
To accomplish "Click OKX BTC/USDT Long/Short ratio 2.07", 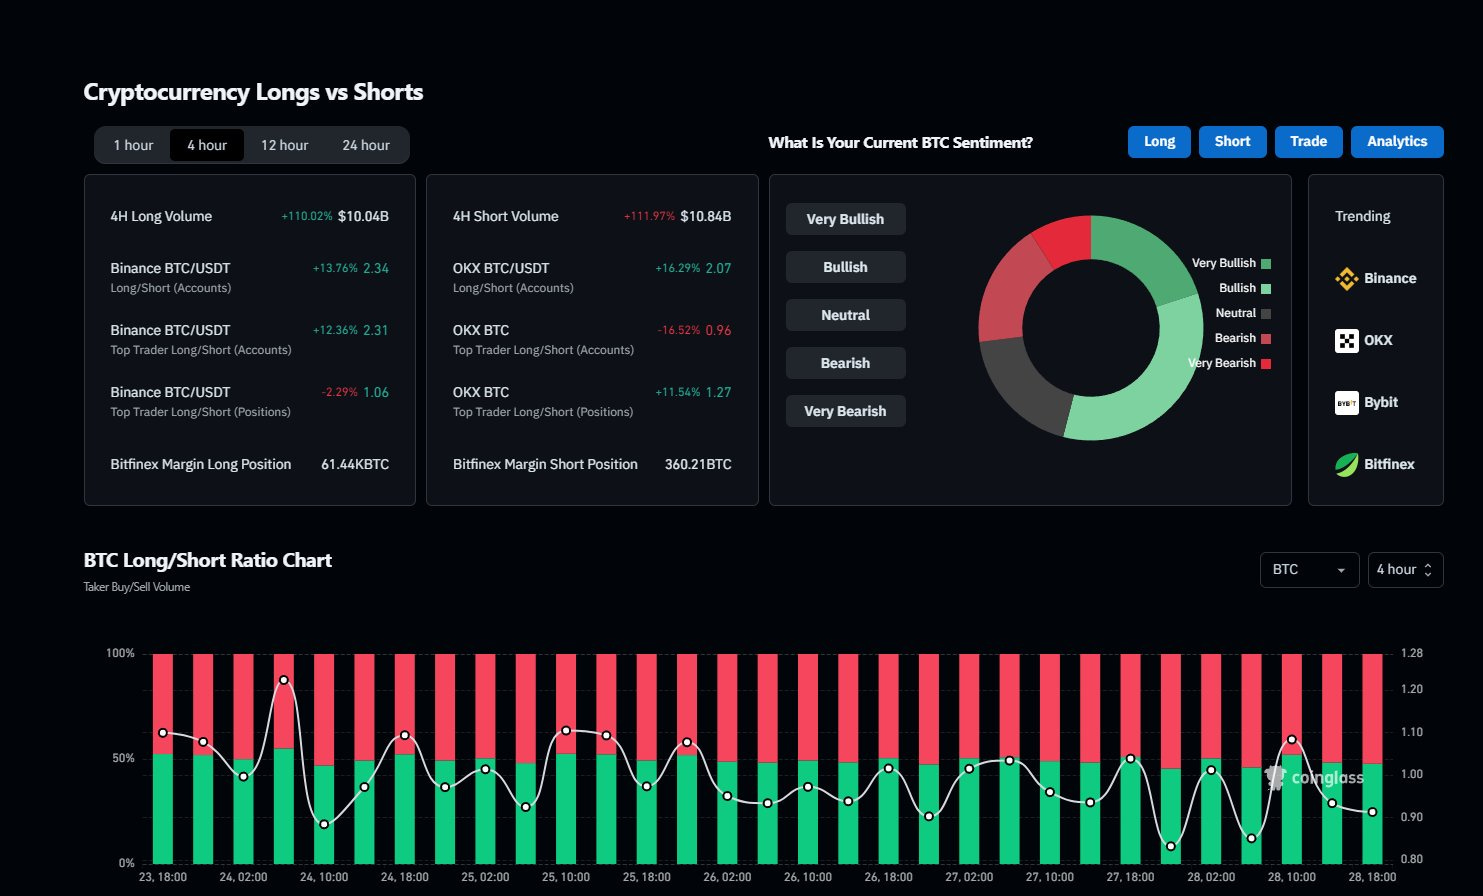I will point(718,269).
